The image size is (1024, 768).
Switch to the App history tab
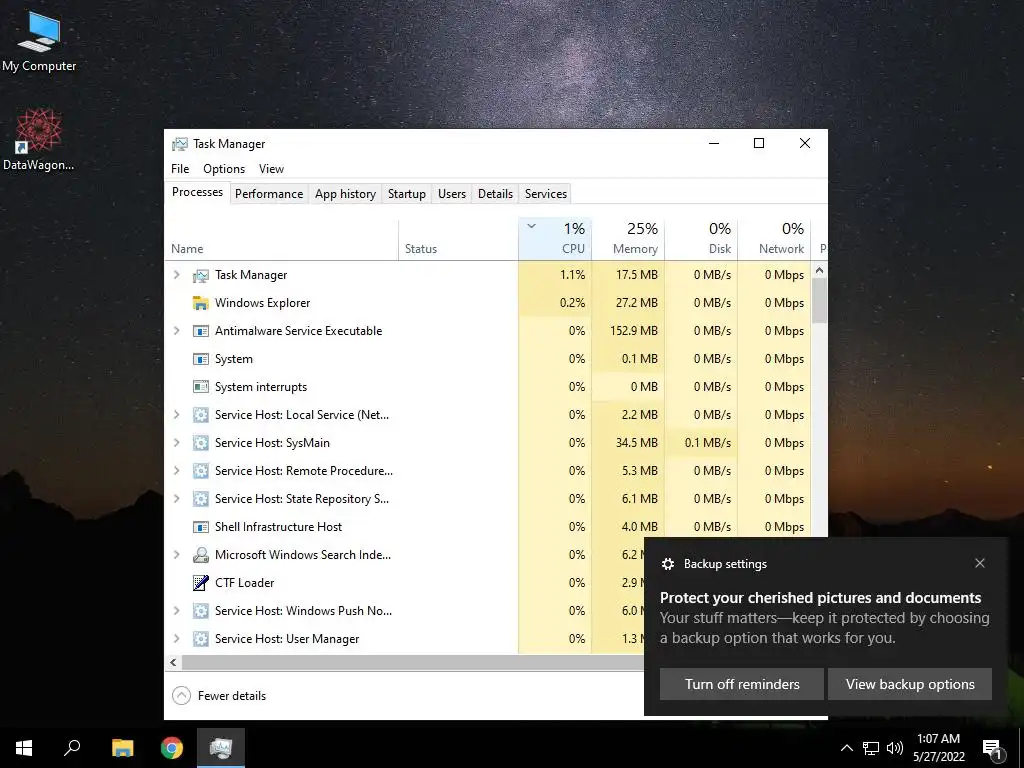(345, 194)
